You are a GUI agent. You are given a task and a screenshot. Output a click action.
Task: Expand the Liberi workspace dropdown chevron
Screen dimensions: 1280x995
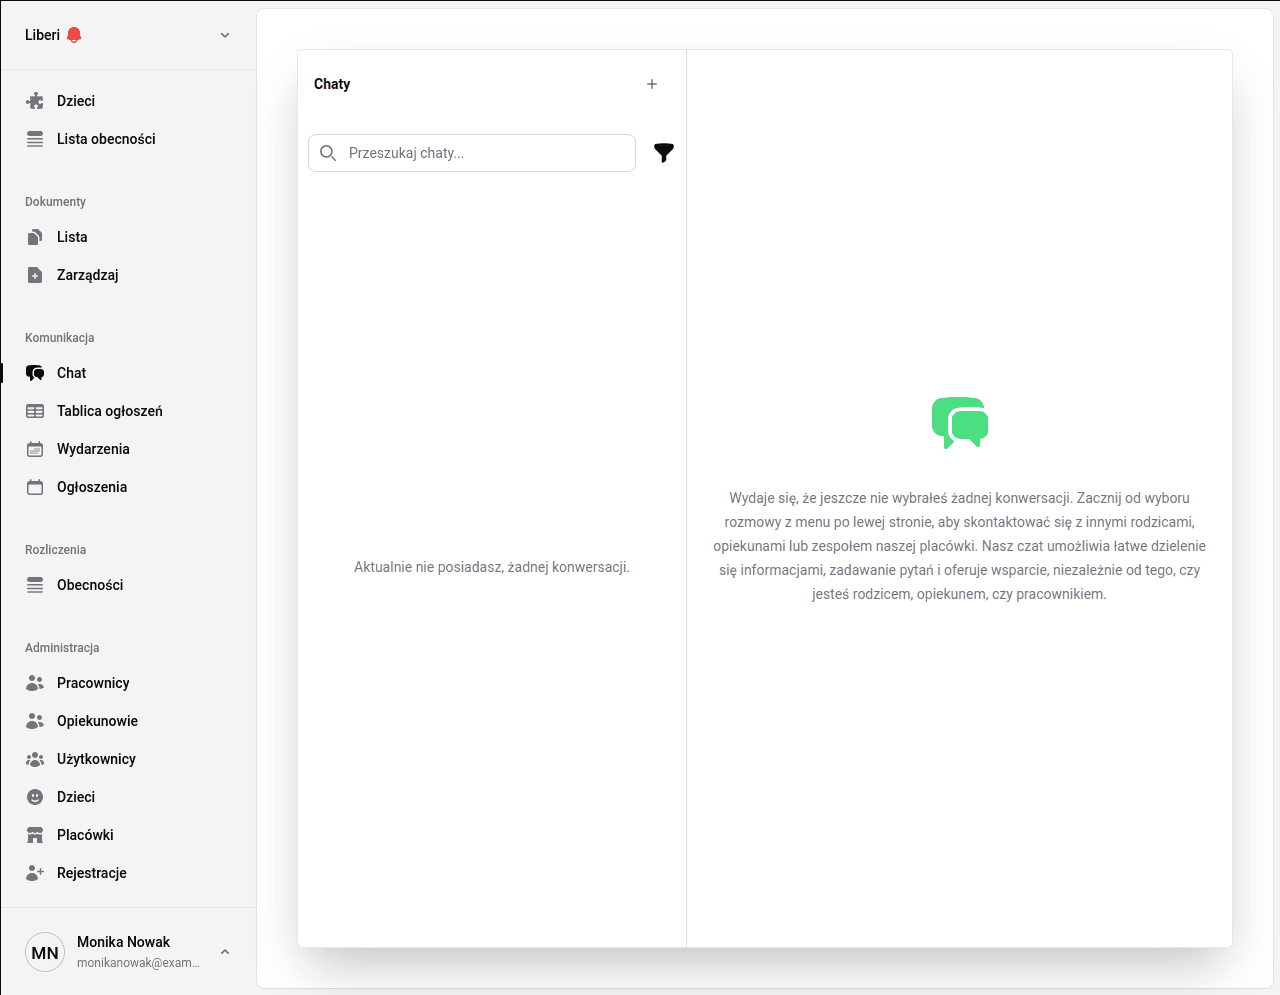[x=225, y=35]
